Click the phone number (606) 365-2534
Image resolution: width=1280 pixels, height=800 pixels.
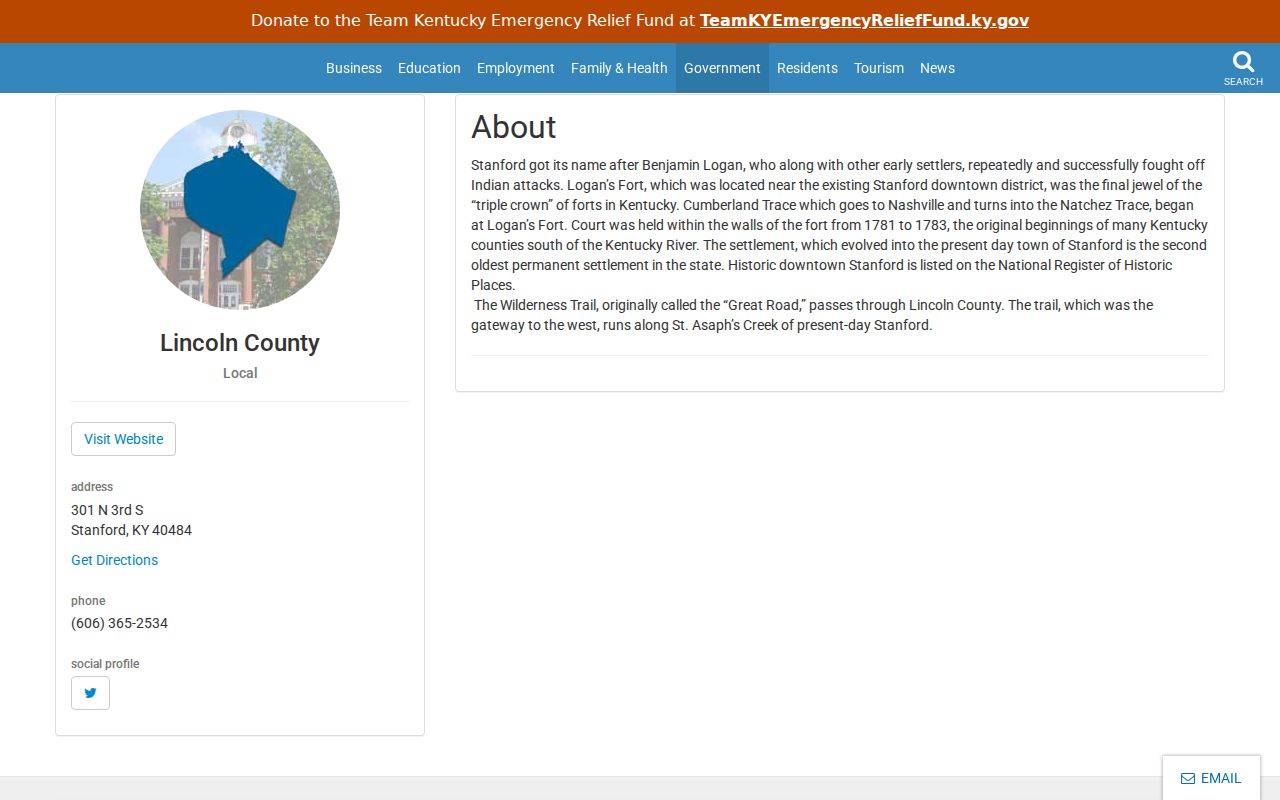coord(119,623)
